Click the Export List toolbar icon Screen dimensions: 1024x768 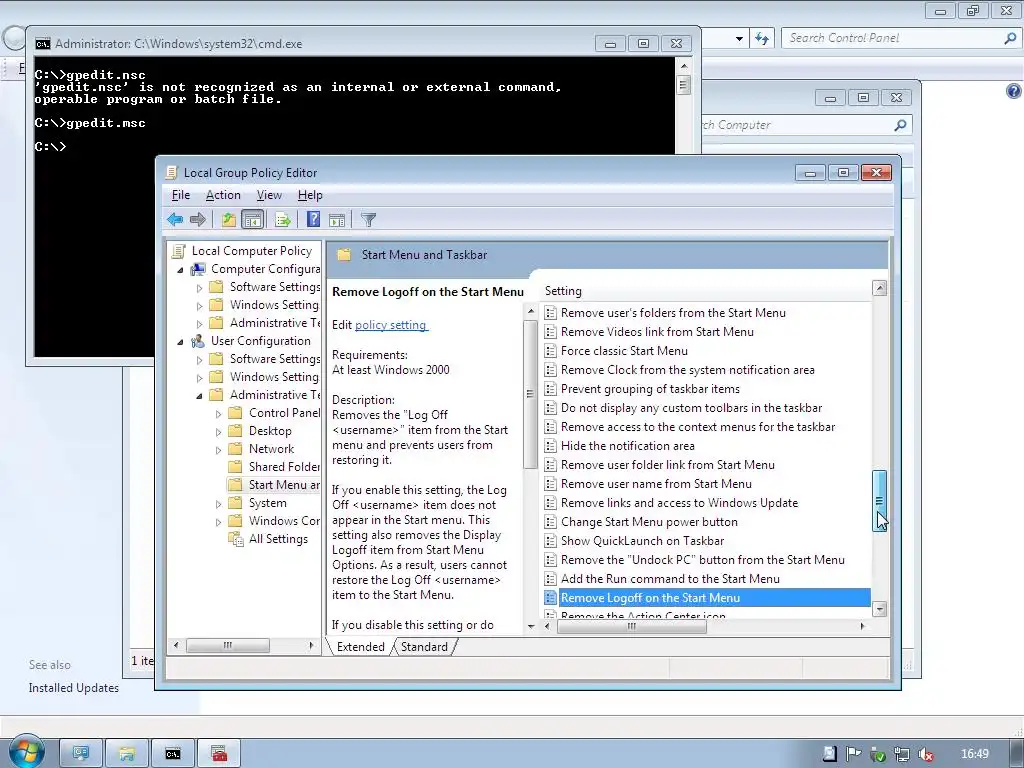coord(283,219)
